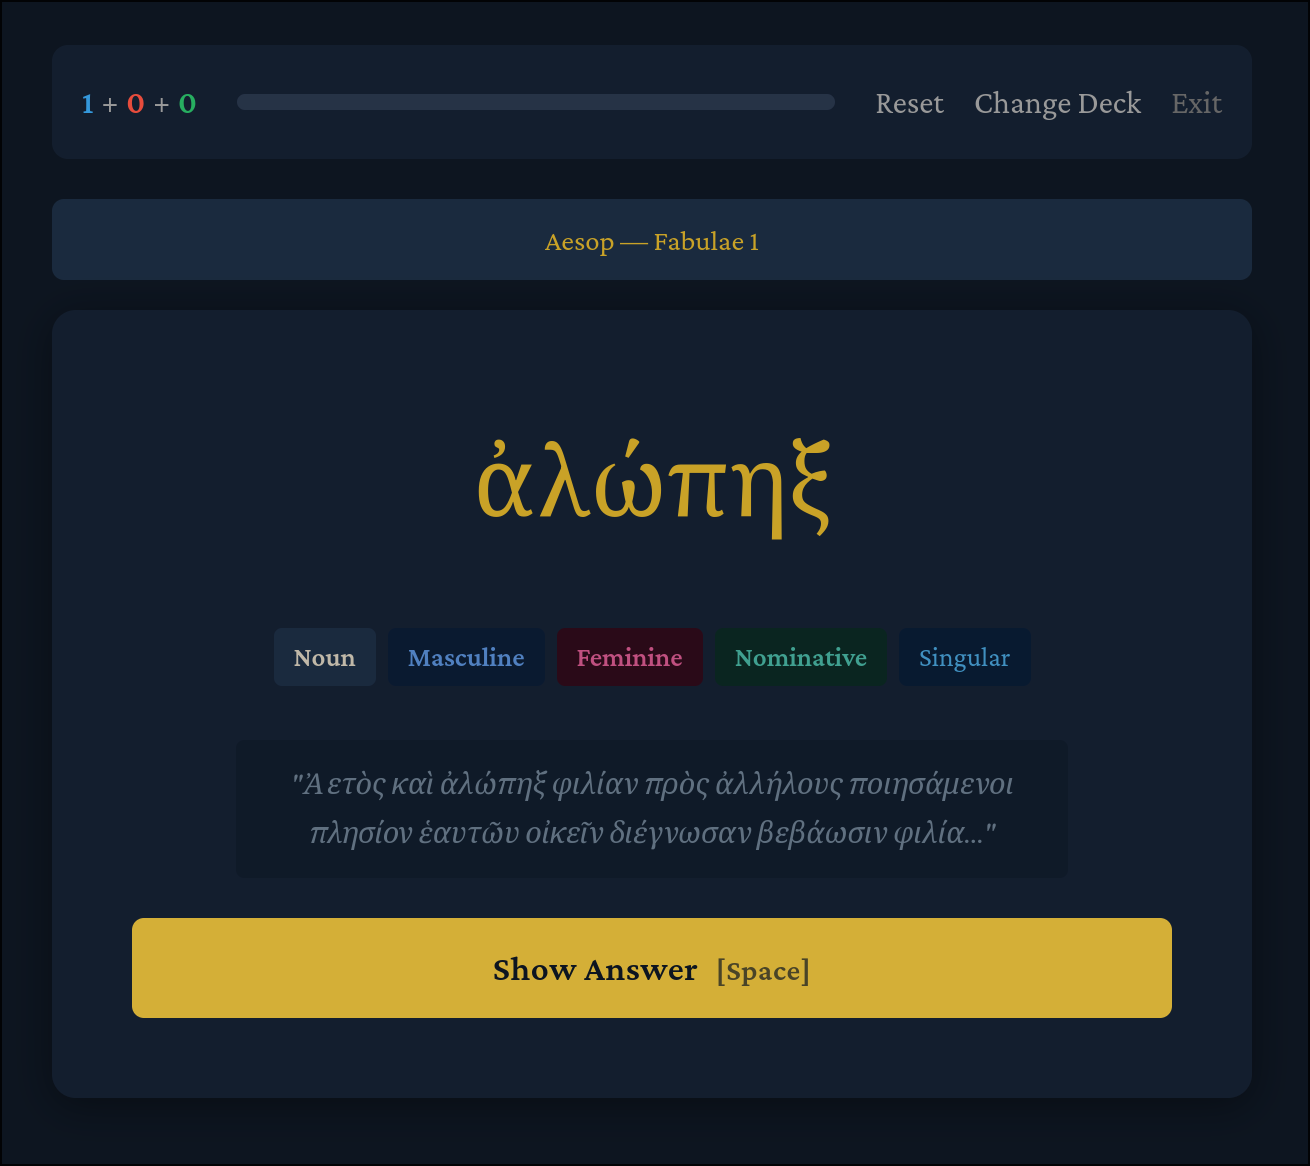1310x1166 pixels.
Task: Click the red counter showing 0
Action: click(x=136, y=104)
